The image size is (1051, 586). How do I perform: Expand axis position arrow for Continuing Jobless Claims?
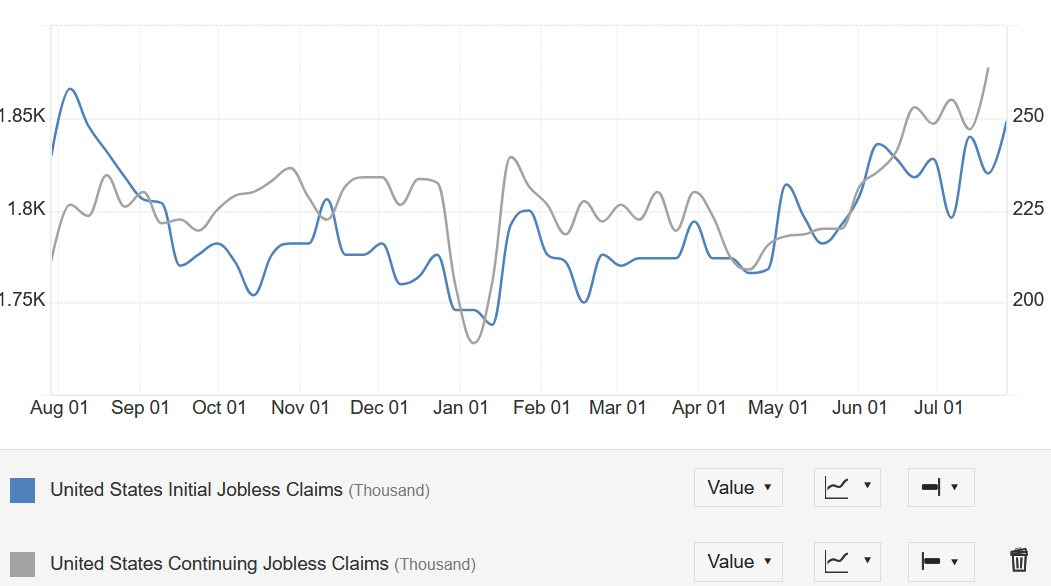point(954,562)
